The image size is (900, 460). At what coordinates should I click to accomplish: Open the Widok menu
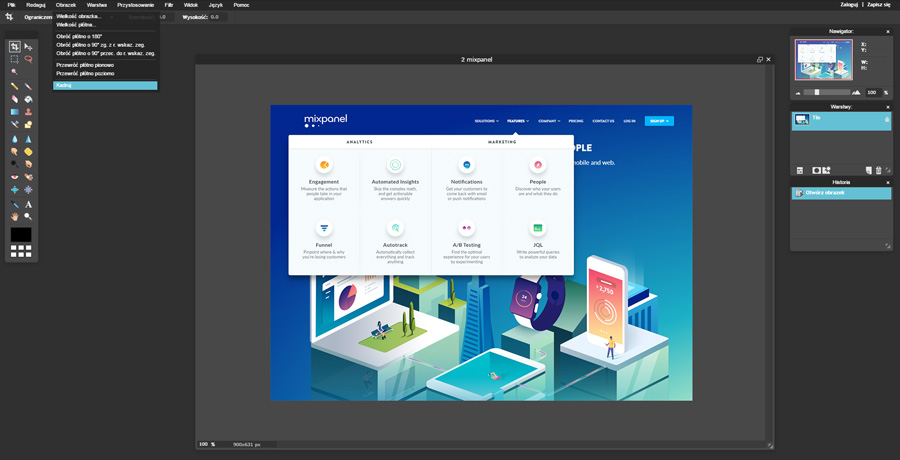(x=191, y=5)
